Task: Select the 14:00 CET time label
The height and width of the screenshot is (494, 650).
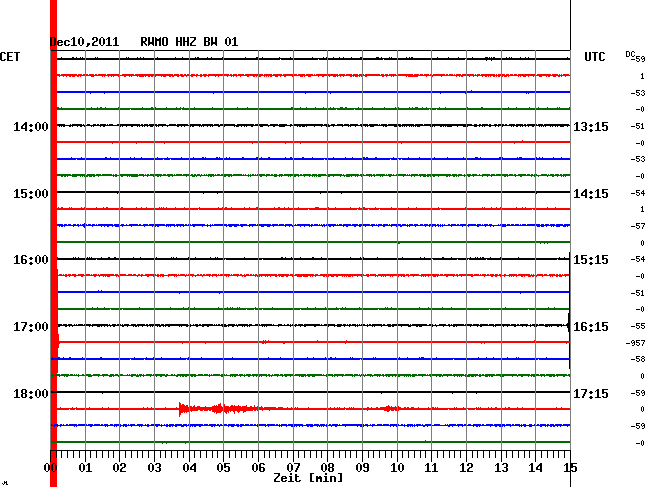Action: click(x=31, y=127)
